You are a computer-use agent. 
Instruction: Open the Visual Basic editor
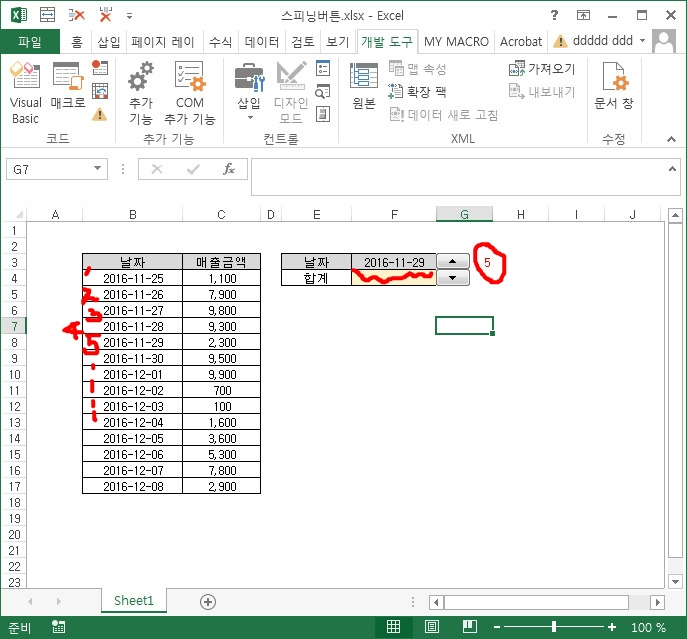(25, 92)
